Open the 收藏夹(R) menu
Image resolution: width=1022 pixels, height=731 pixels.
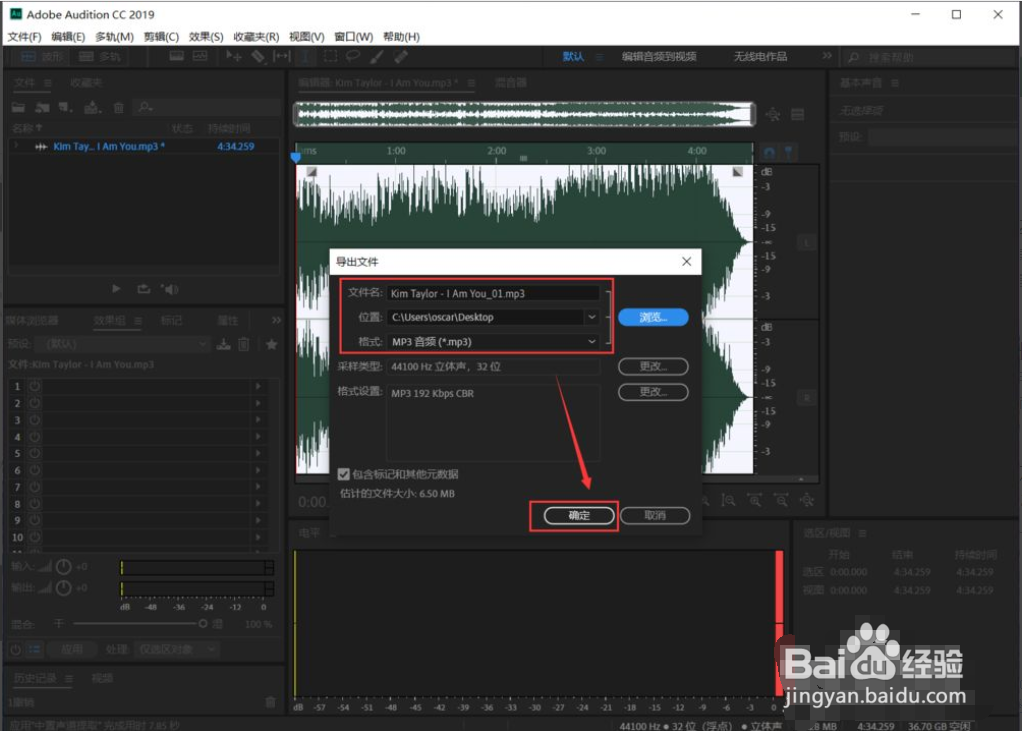pyautogui.click(x=256, y=36)
